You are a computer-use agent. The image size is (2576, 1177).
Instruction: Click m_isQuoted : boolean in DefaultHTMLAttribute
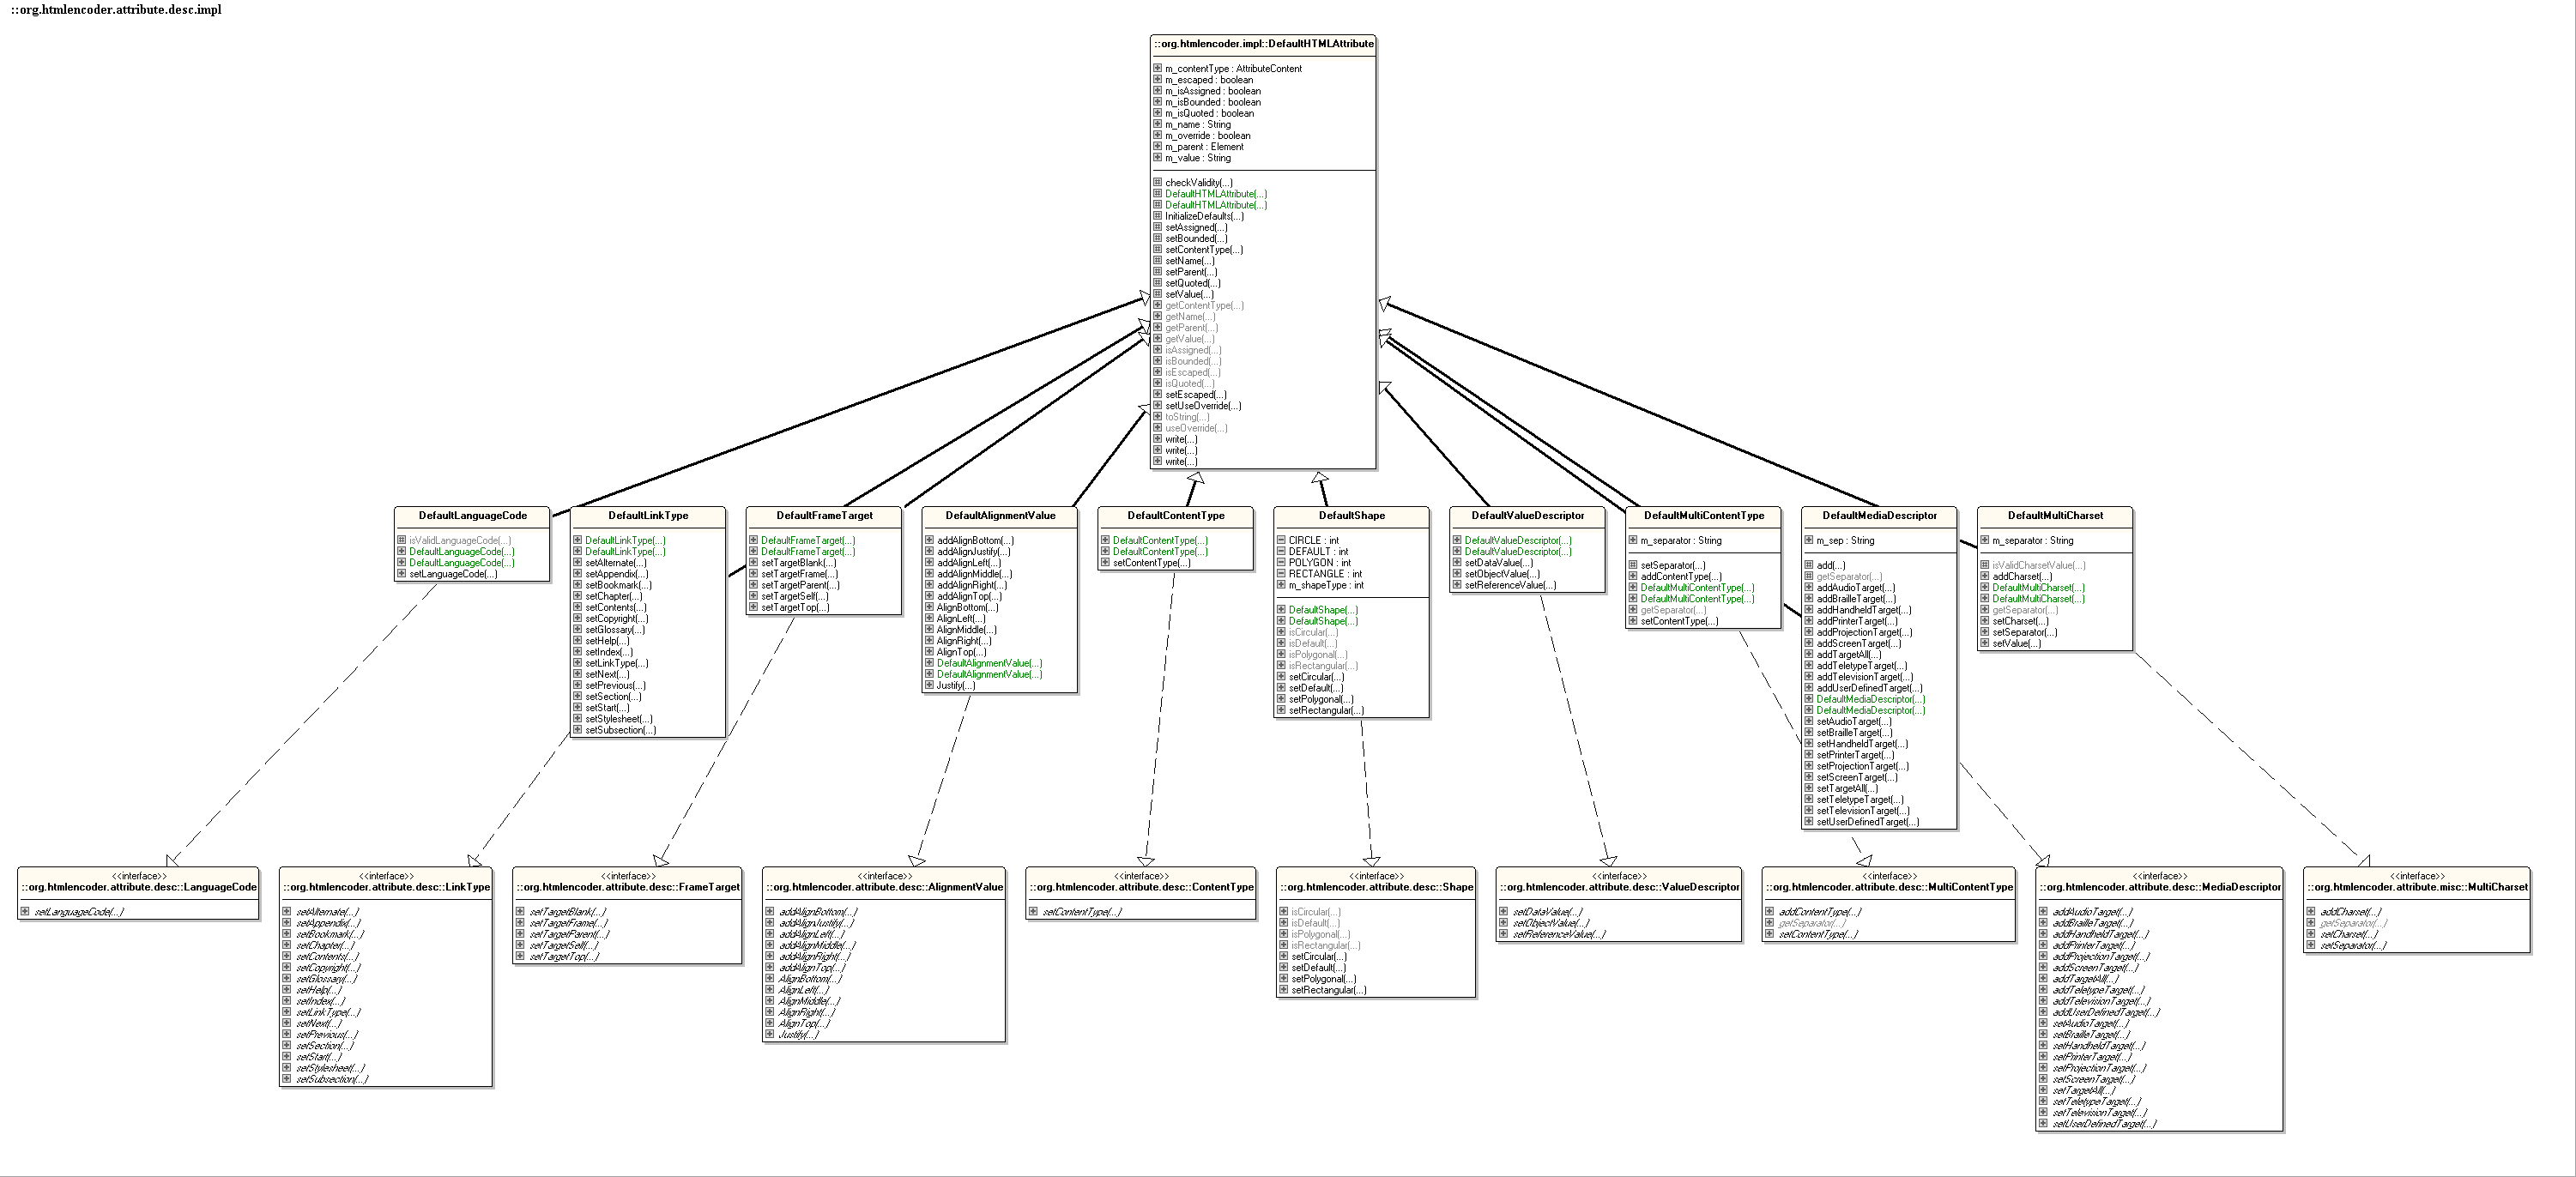1209,113
